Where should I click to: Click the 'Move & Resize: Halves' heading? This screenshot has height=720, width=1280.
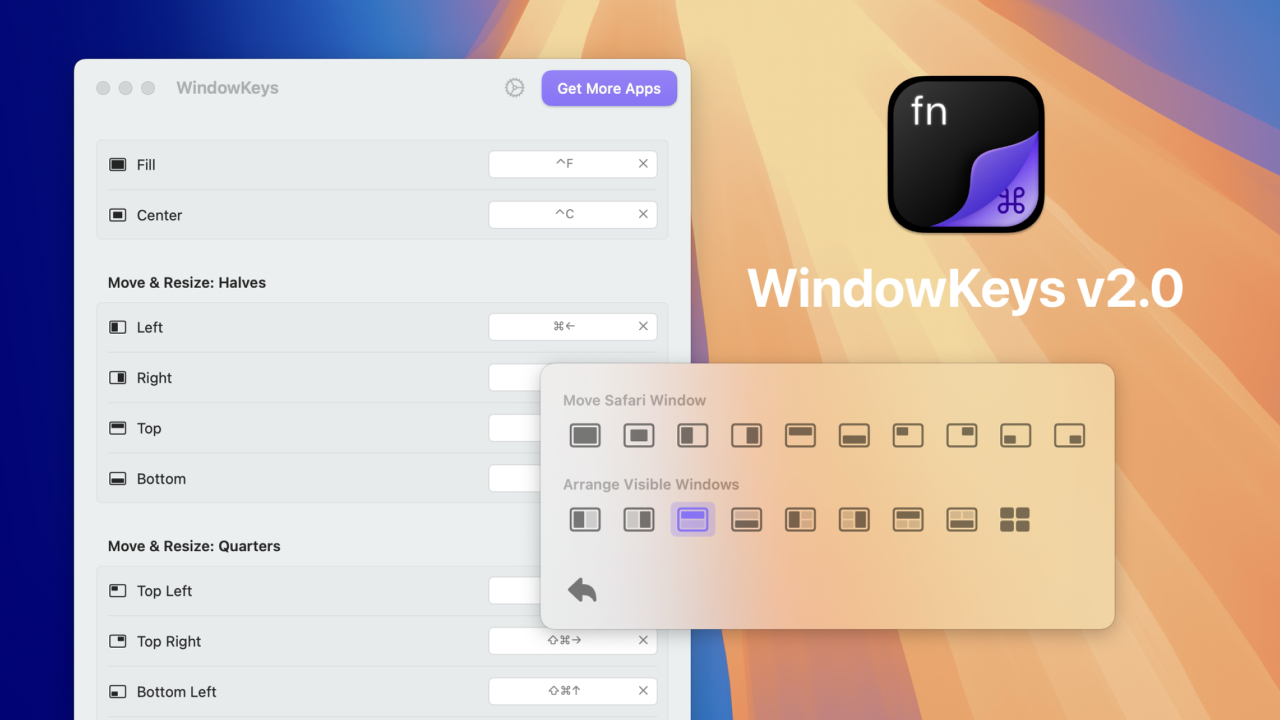pos(187,283)
